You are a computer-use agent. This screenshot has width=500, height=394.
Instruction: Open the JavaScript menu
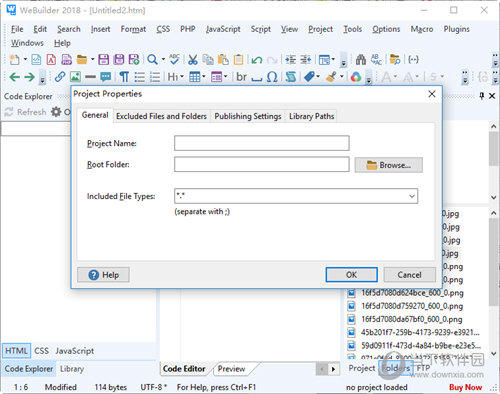click(223, 29)
